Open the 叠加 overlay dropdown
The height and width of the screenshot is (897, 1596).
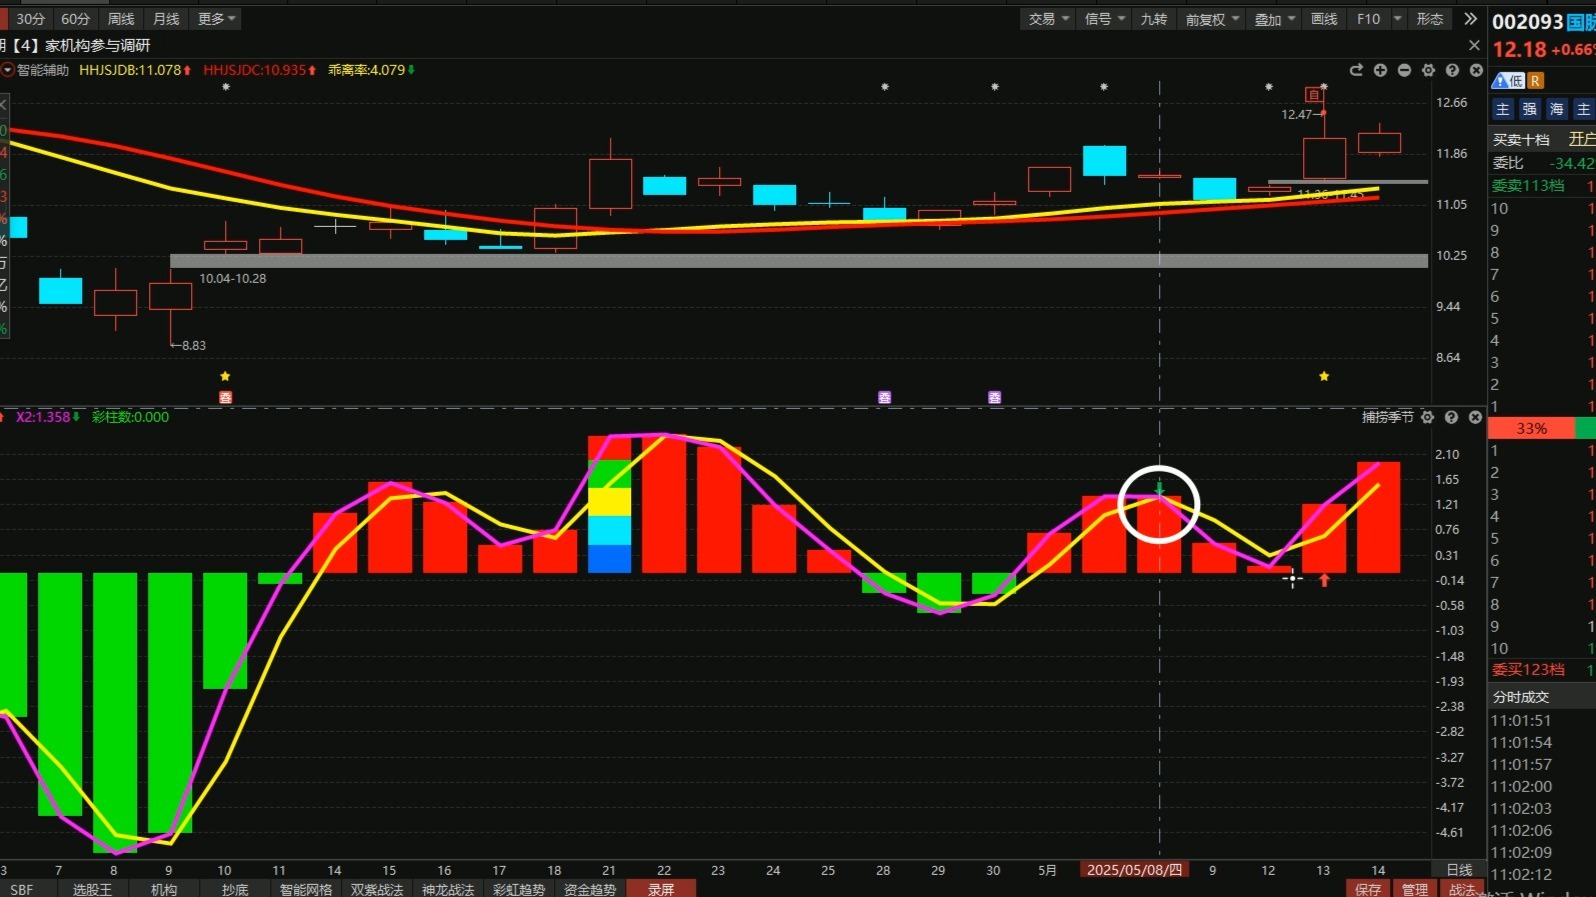point(1275,19)
